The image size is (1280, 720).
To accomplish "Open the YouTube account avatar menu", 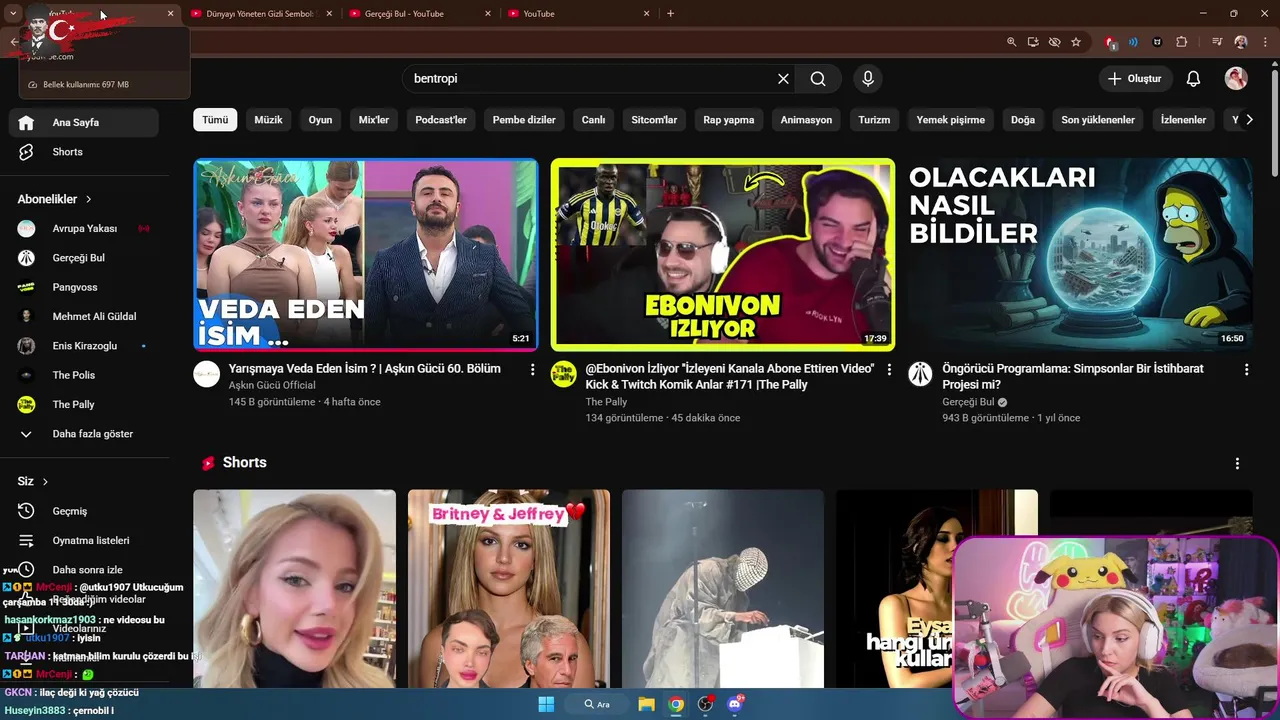I will [1236, 79].
